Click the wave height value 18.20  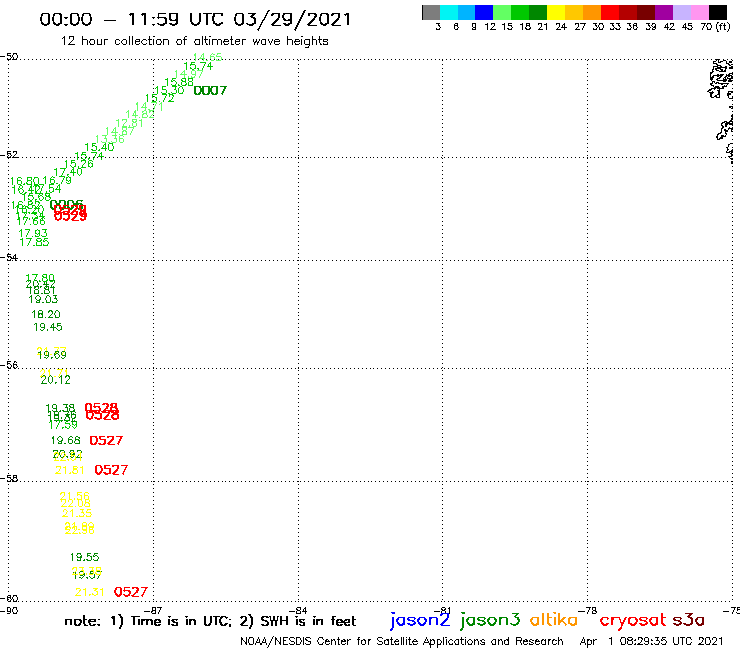[x=46, y=314]
